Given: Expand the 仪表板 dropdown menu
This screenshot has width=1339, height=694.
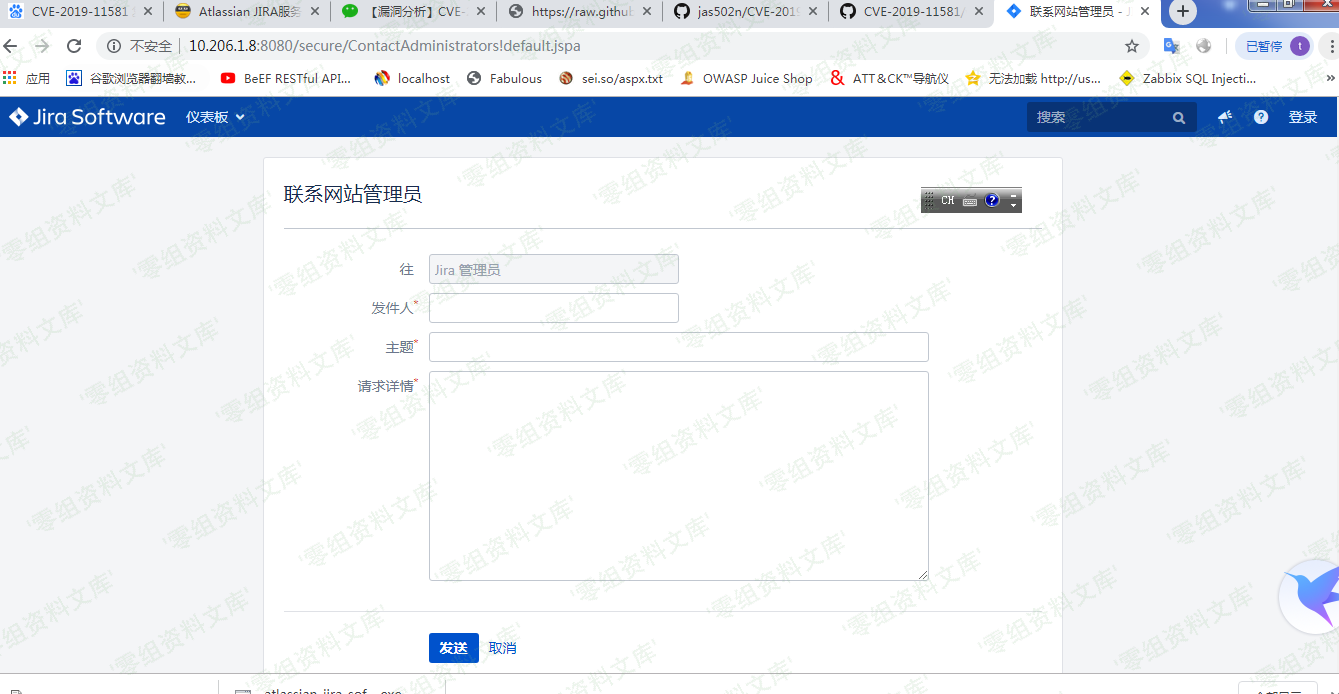Looking at the screenshot, I should pyautogui.click(x=215, y=117).
